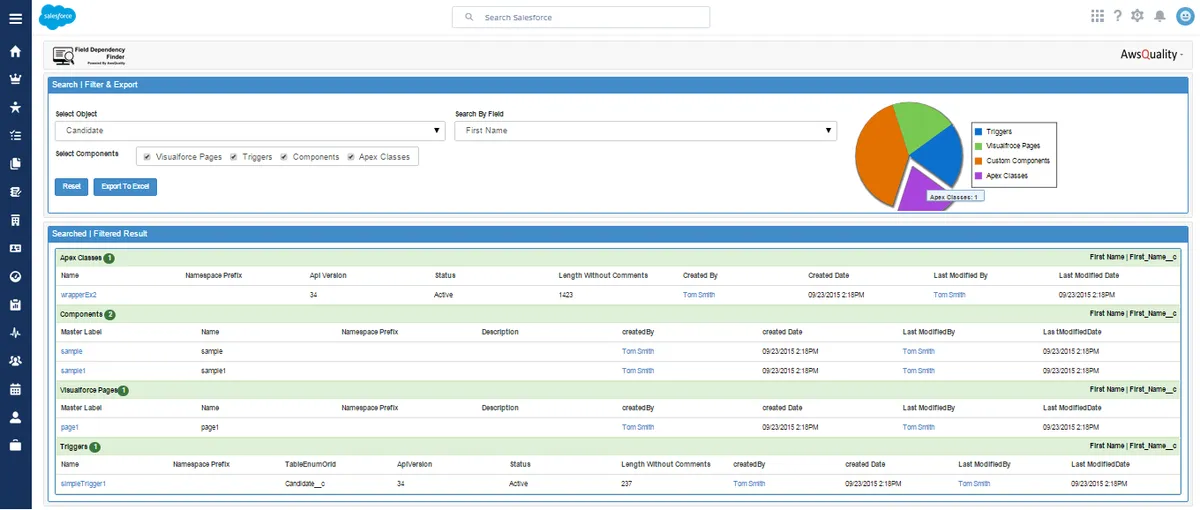Toggle the Apex Classes checkbox
The height and width of the screenshot is (510, 1200).
tap(350, 157)
